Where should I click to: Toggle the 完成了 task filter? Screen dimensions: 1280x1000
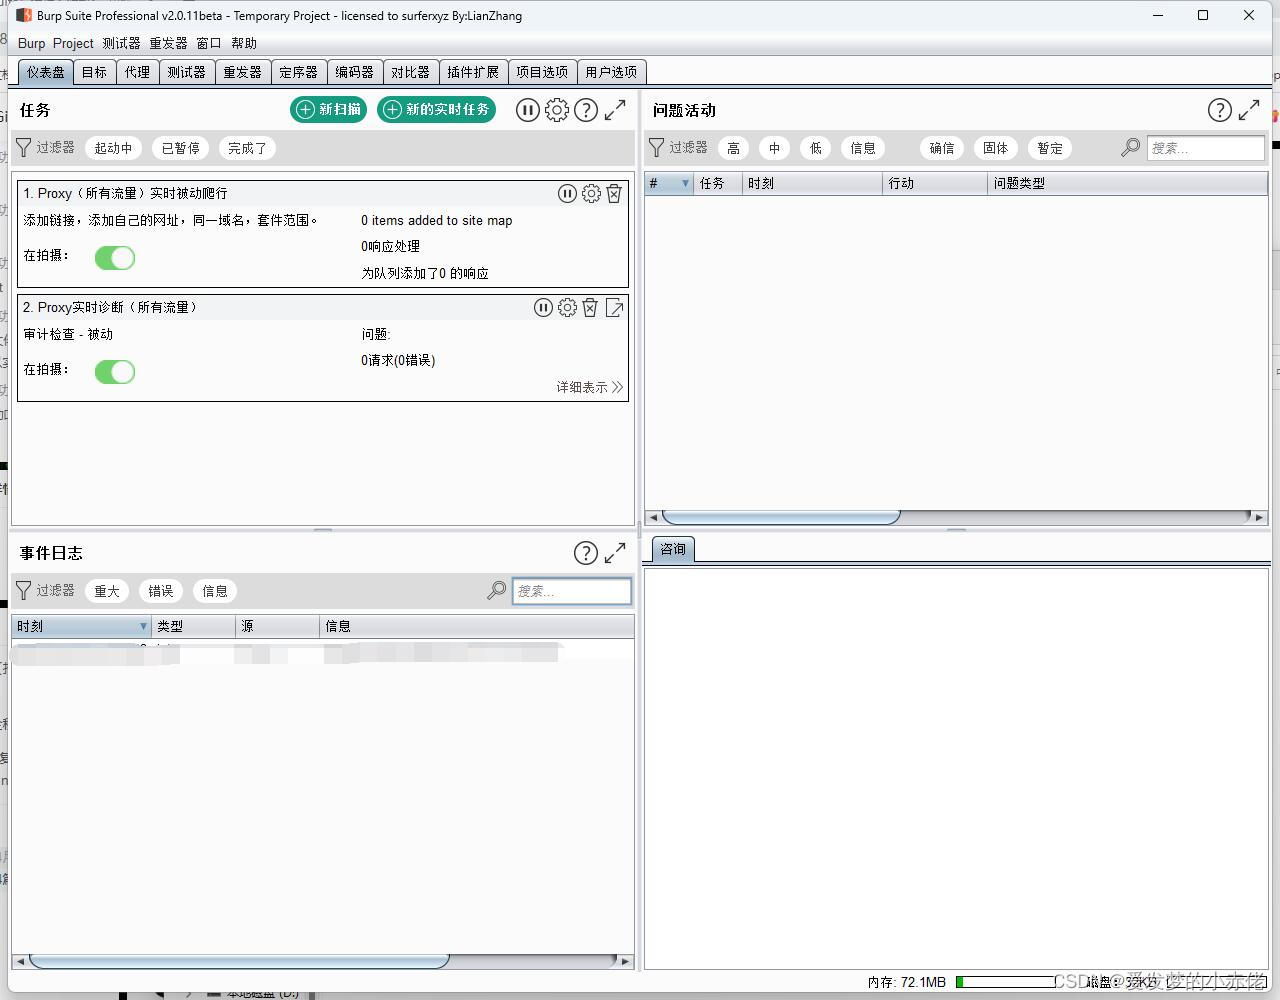click(x=247, y=148)
